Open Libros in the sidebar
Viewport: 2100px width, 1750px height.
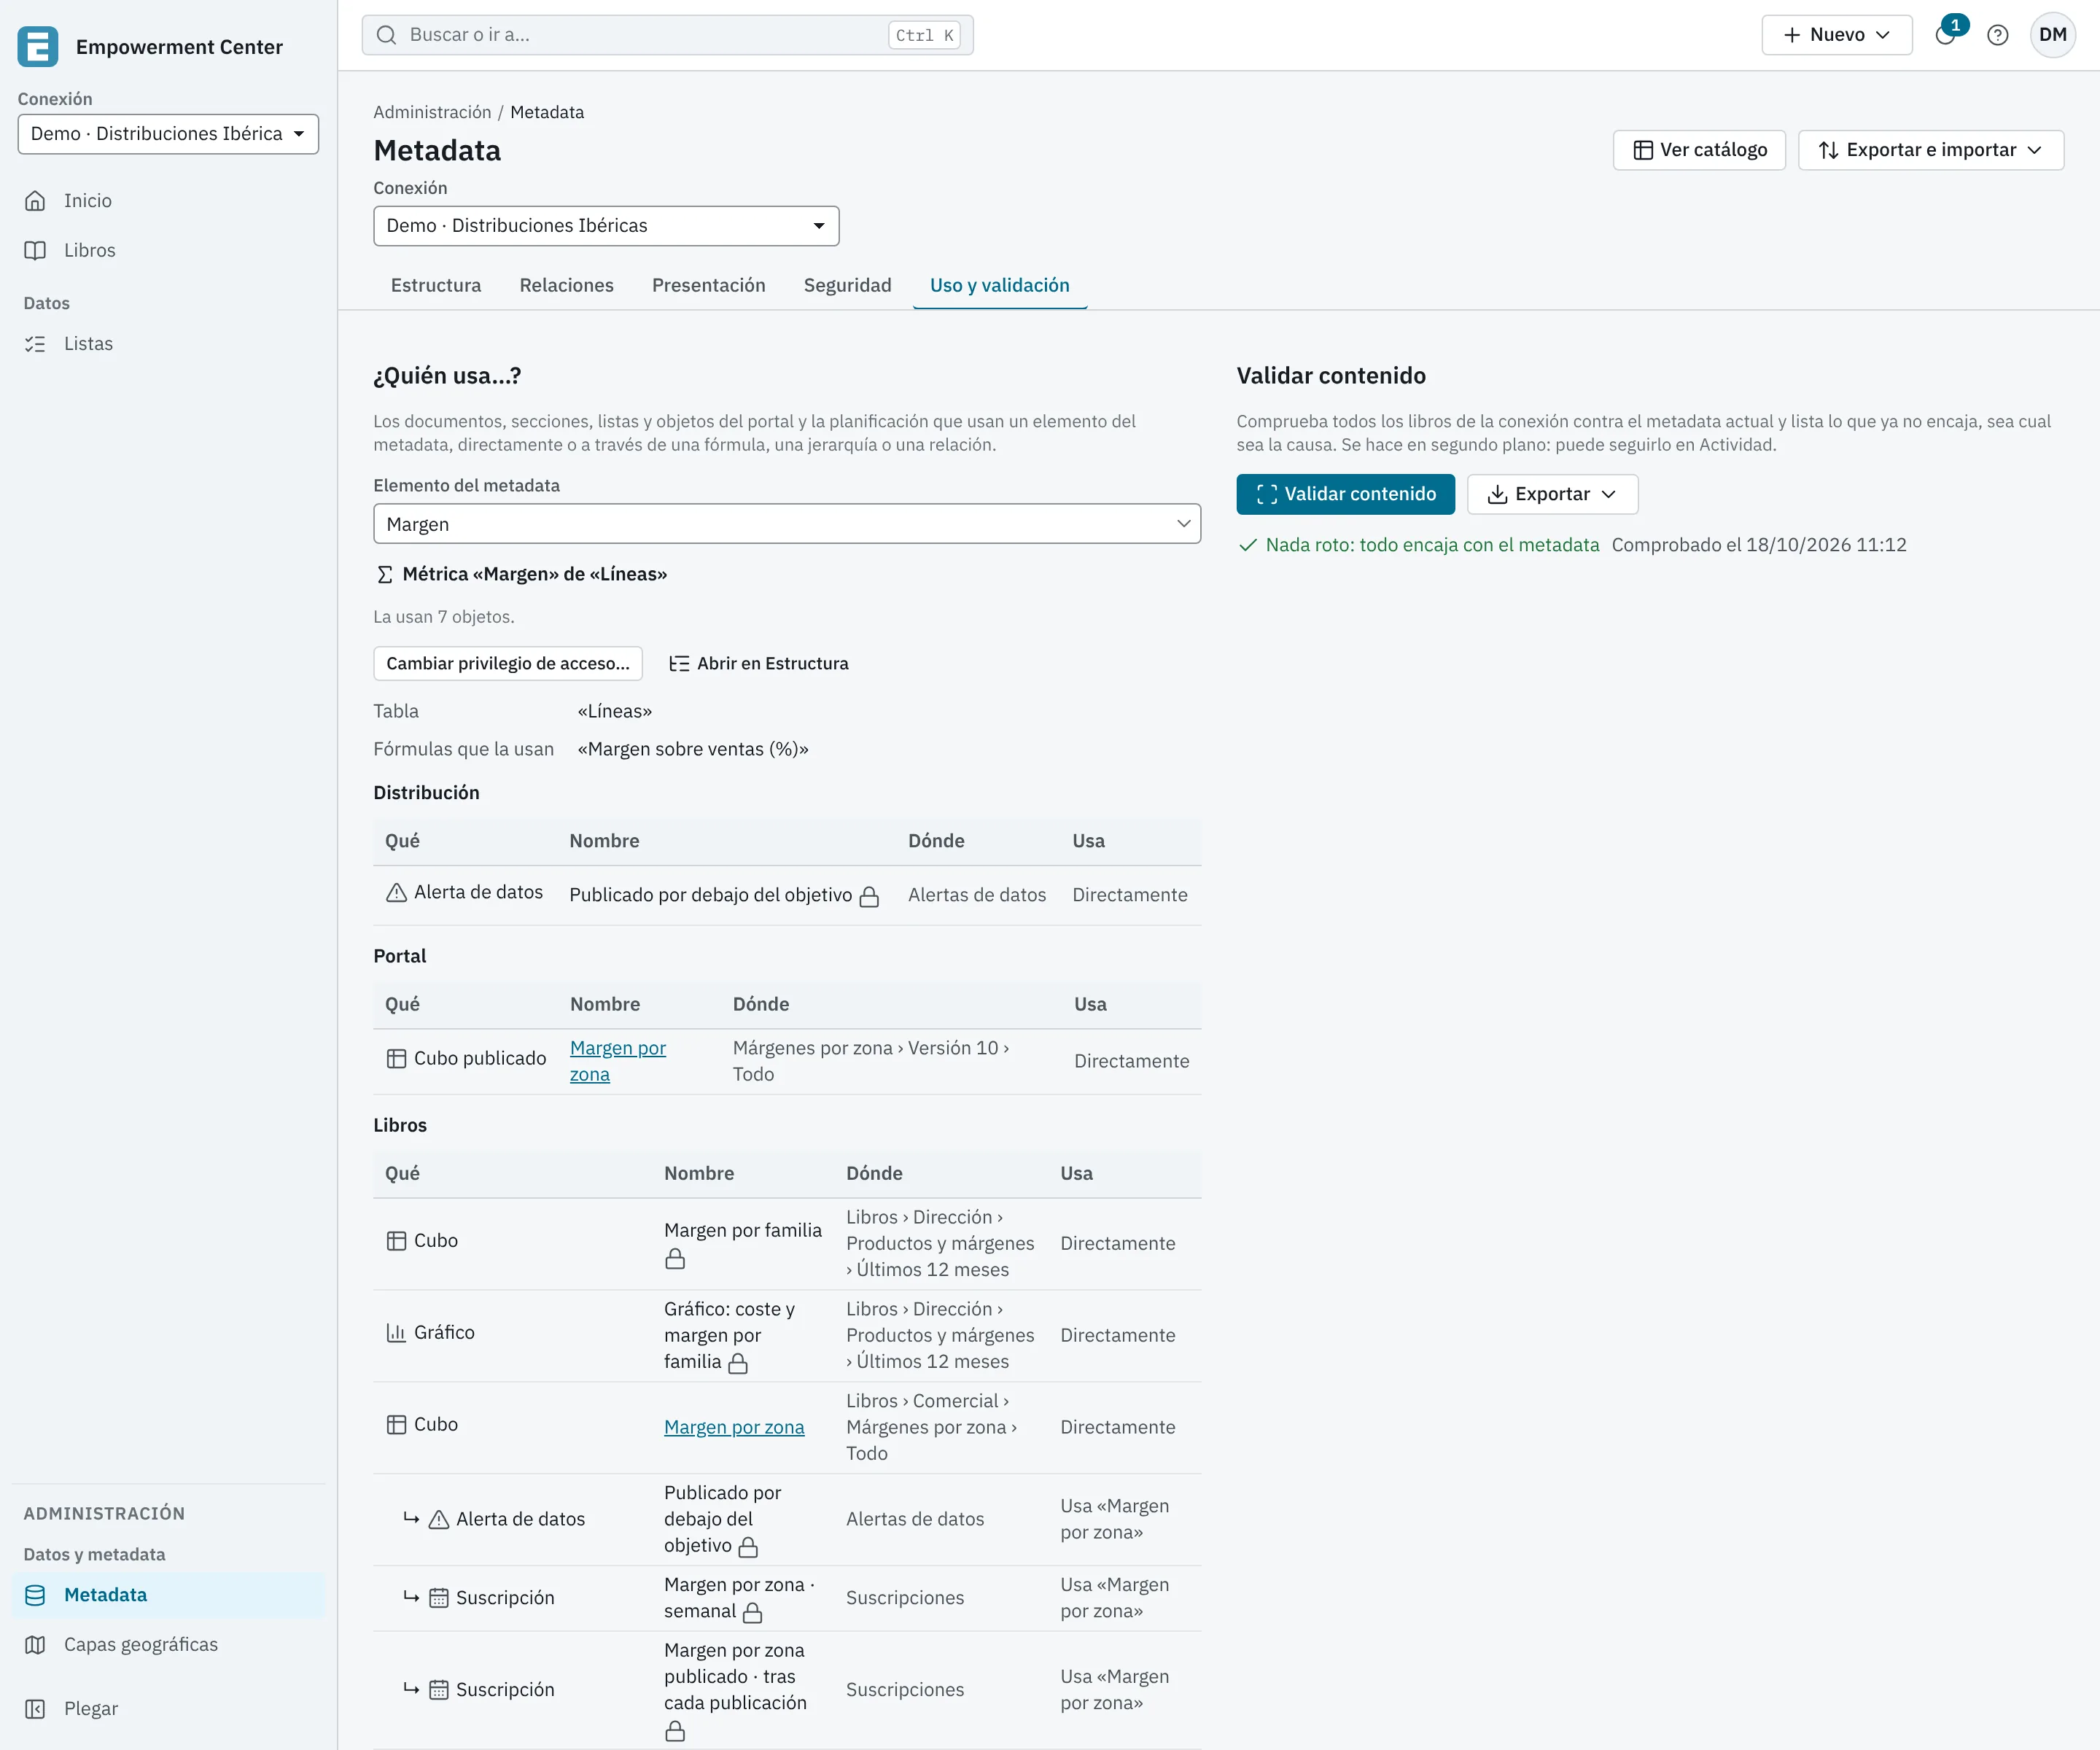[168, 250]
